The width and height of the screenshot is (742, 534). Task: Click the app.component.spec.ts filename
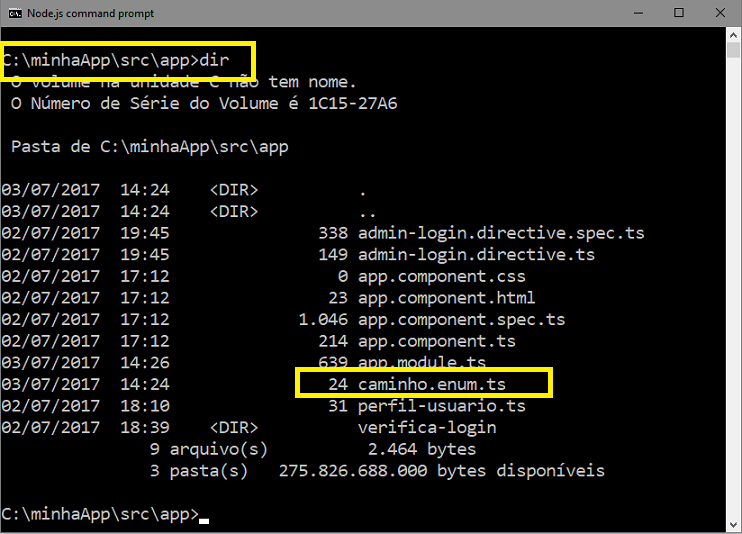point(461,320)
